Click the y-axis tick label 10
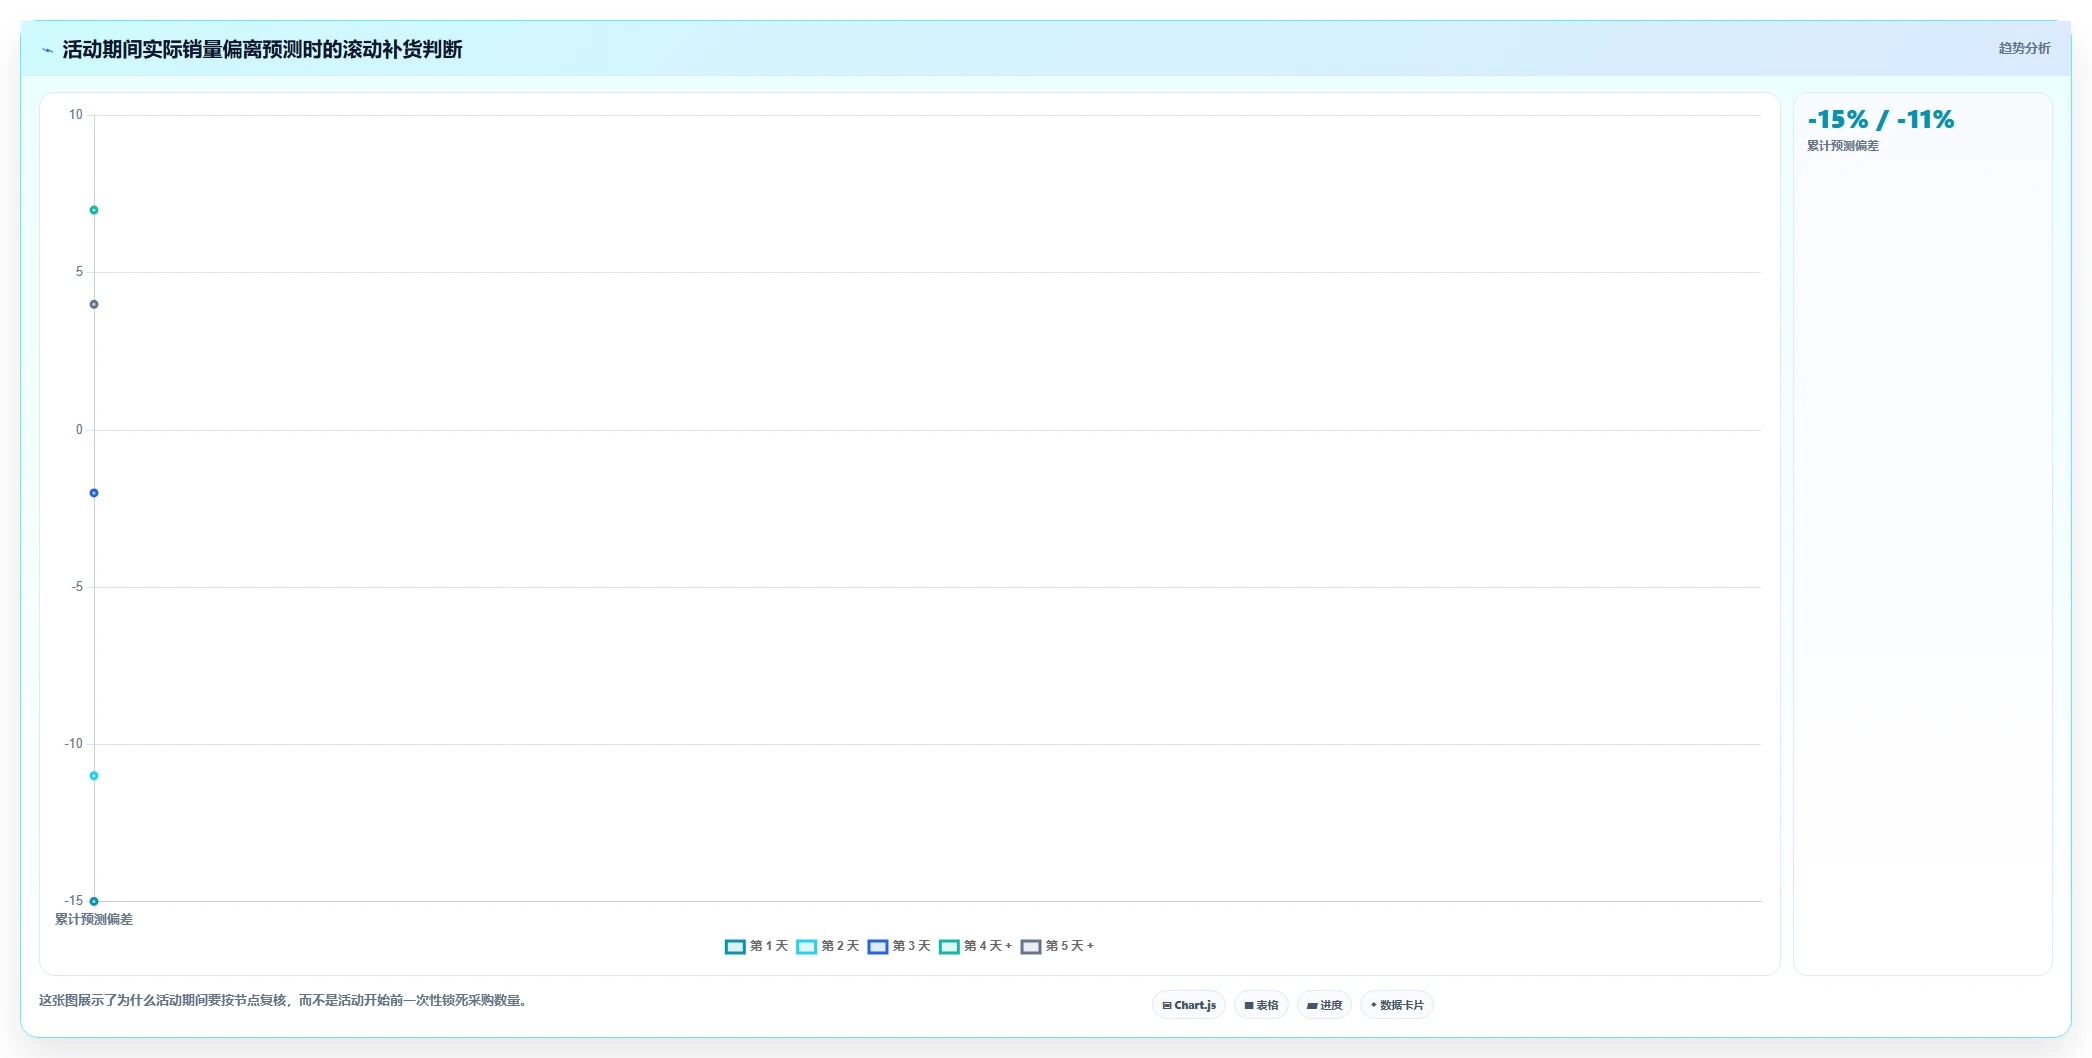The width and height of the screenshot is (2092, 1058). [x=76, y=115]
